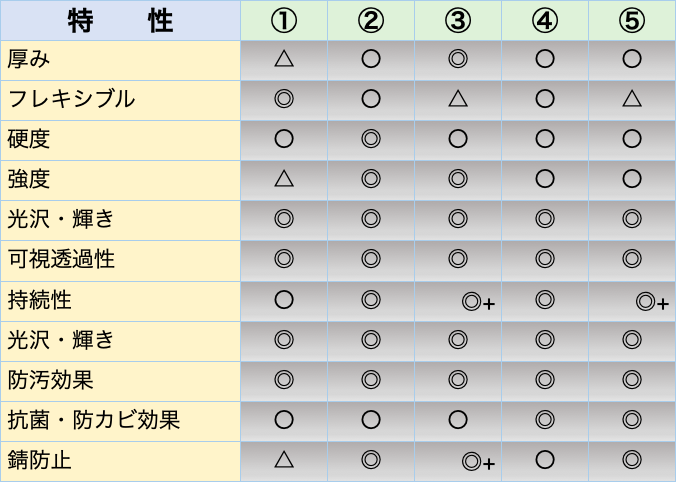This screenshot has width=676, height=482.
Task: Select the 防汚効果 row label
Action: [x=51, y=380]
